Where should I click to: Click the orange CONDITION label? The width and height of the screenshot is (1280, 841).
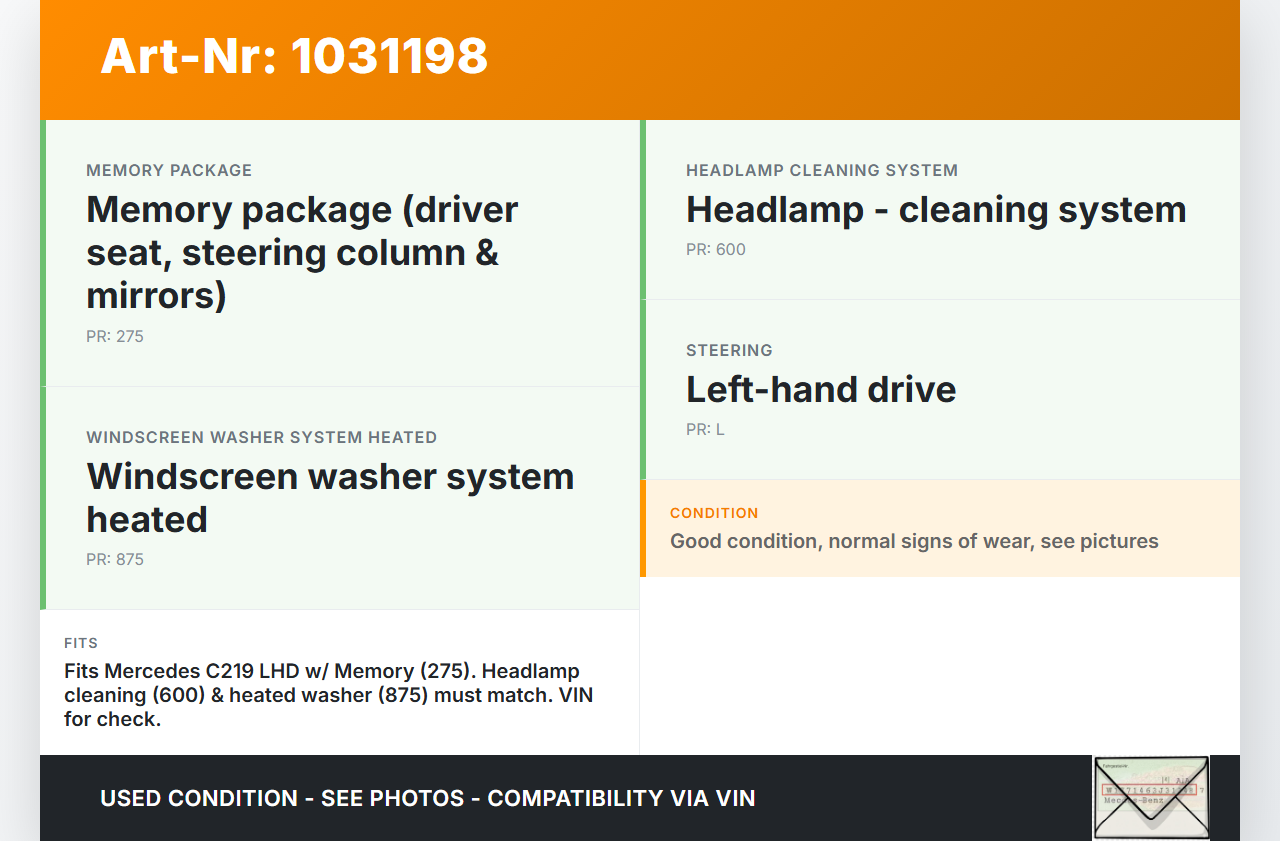[x=714, y=513]
